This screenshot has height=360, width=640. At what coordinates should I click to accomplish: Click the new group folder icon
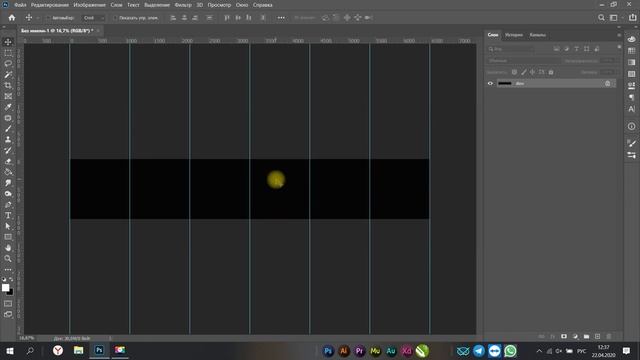[x=586, y=336]
